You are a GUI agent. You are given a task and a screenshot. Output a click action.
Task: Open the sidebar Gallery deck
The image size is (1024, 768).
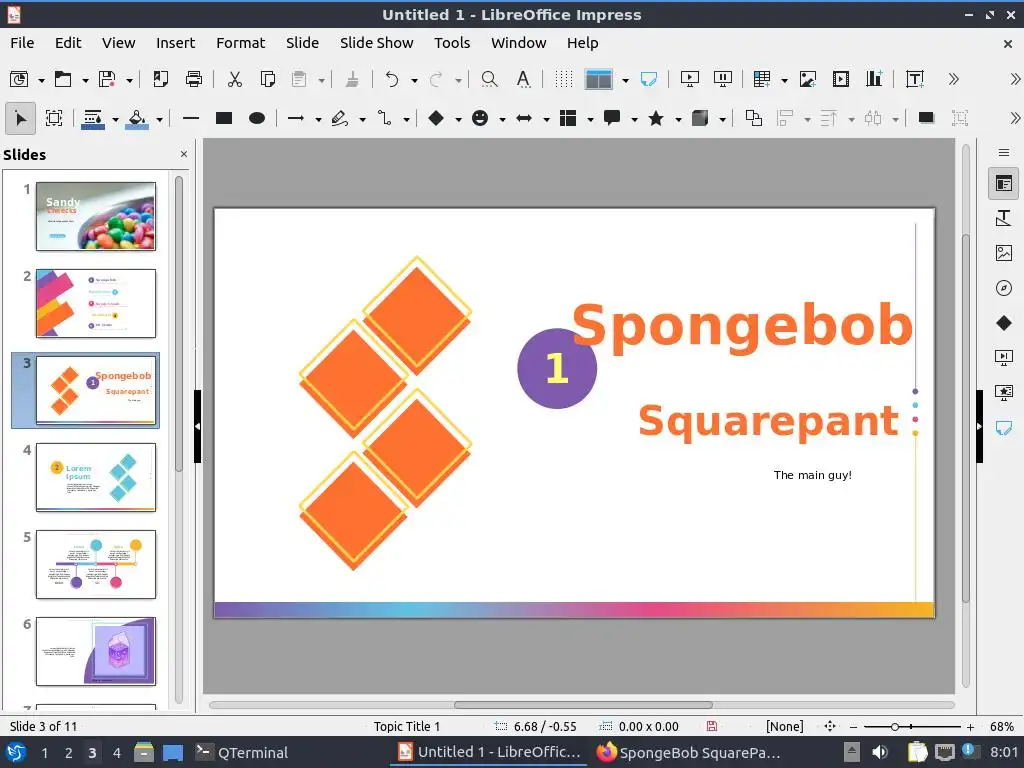(x=1004, y=253)
